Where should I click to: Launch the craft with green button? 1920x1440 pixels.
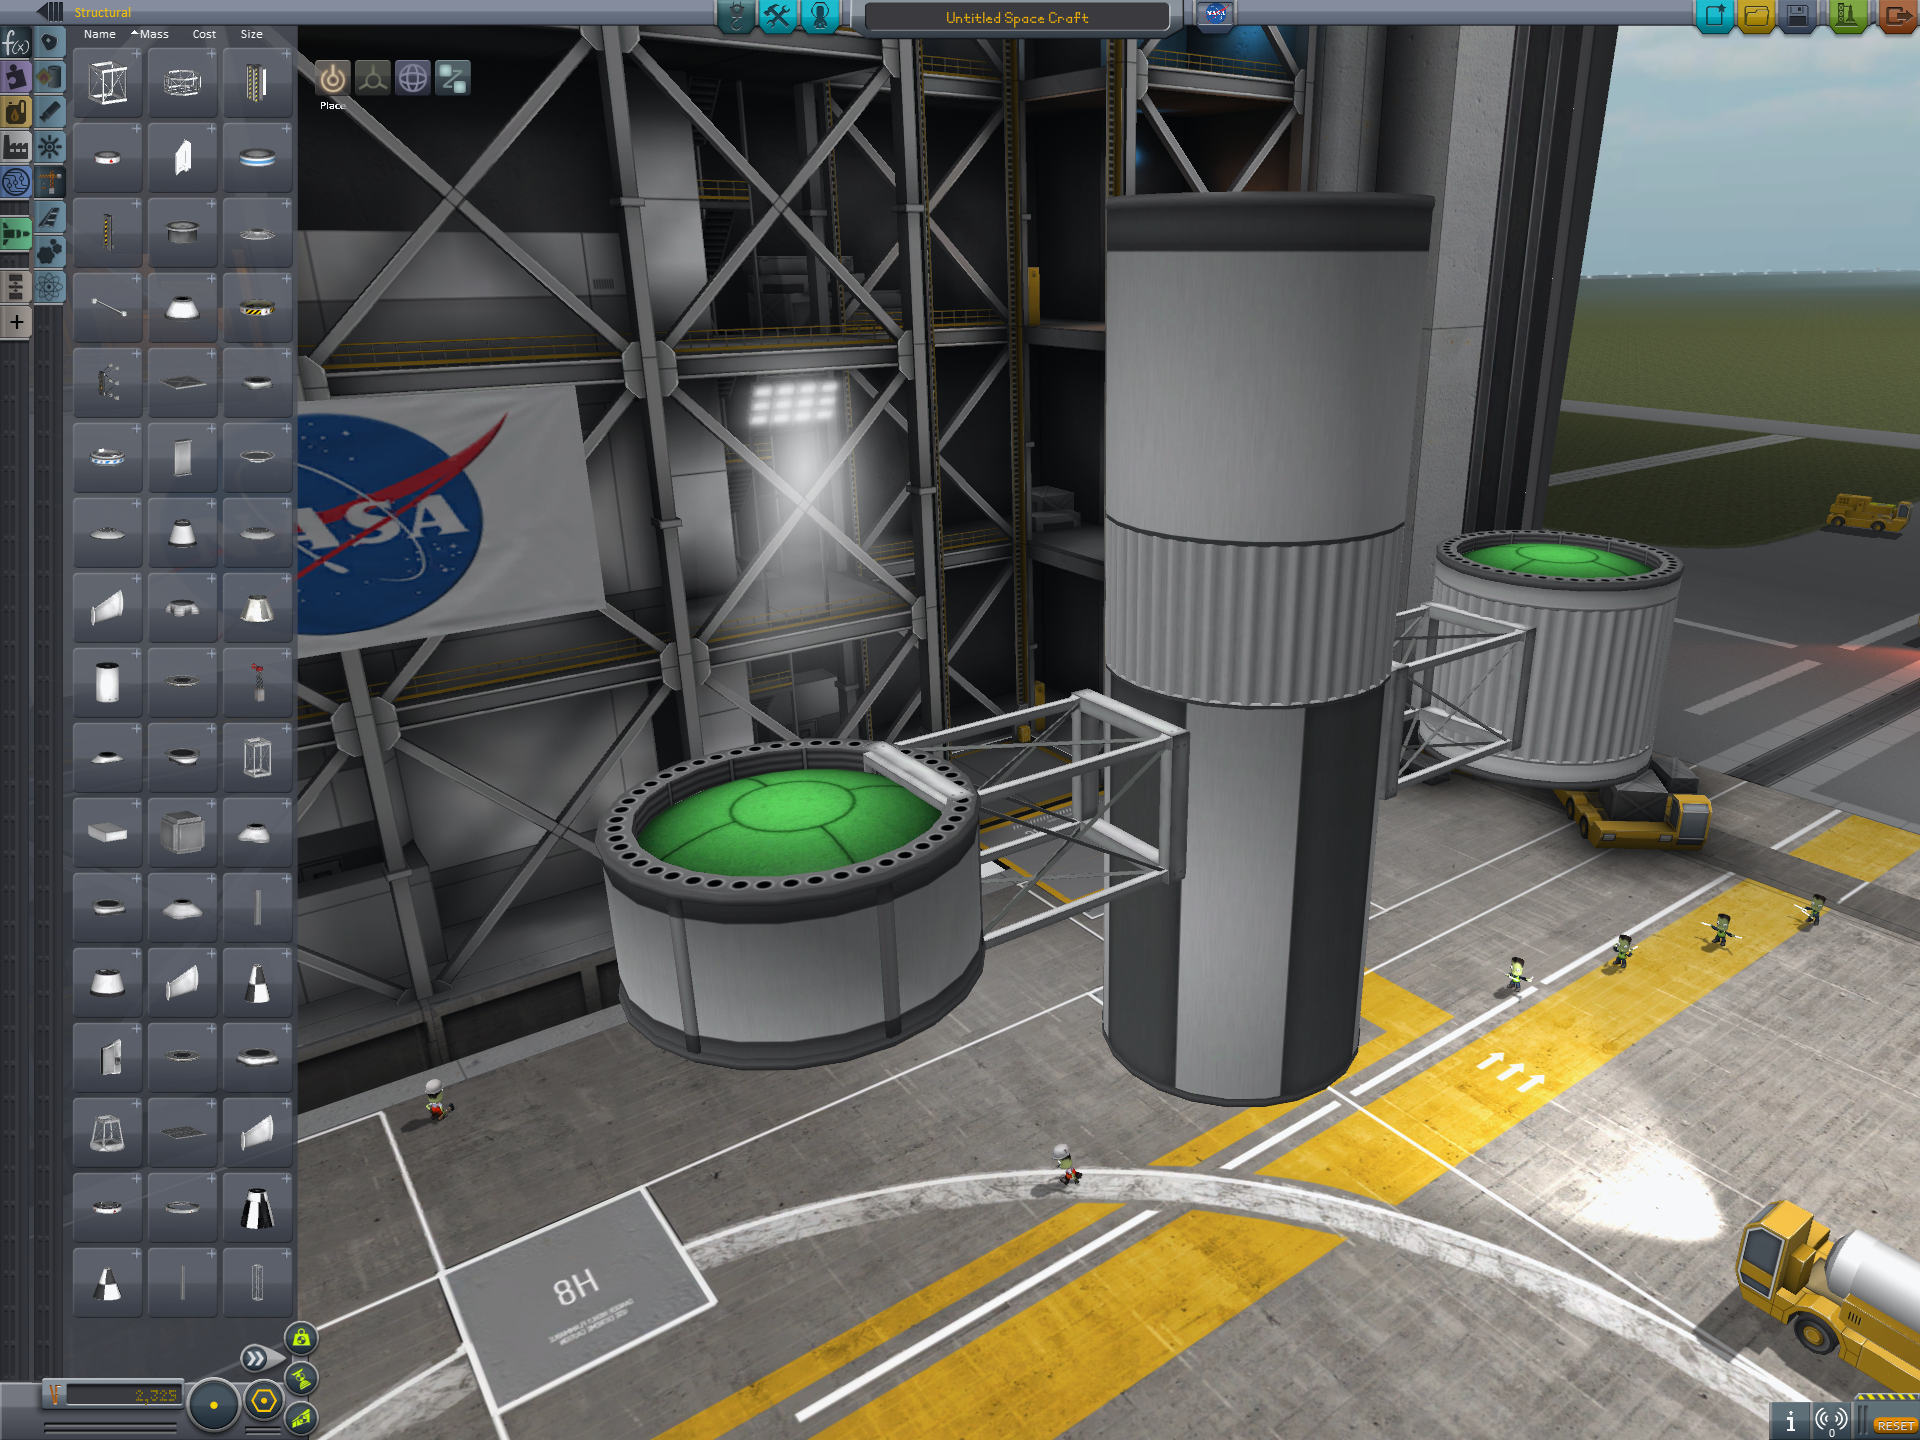point(1847,16)
